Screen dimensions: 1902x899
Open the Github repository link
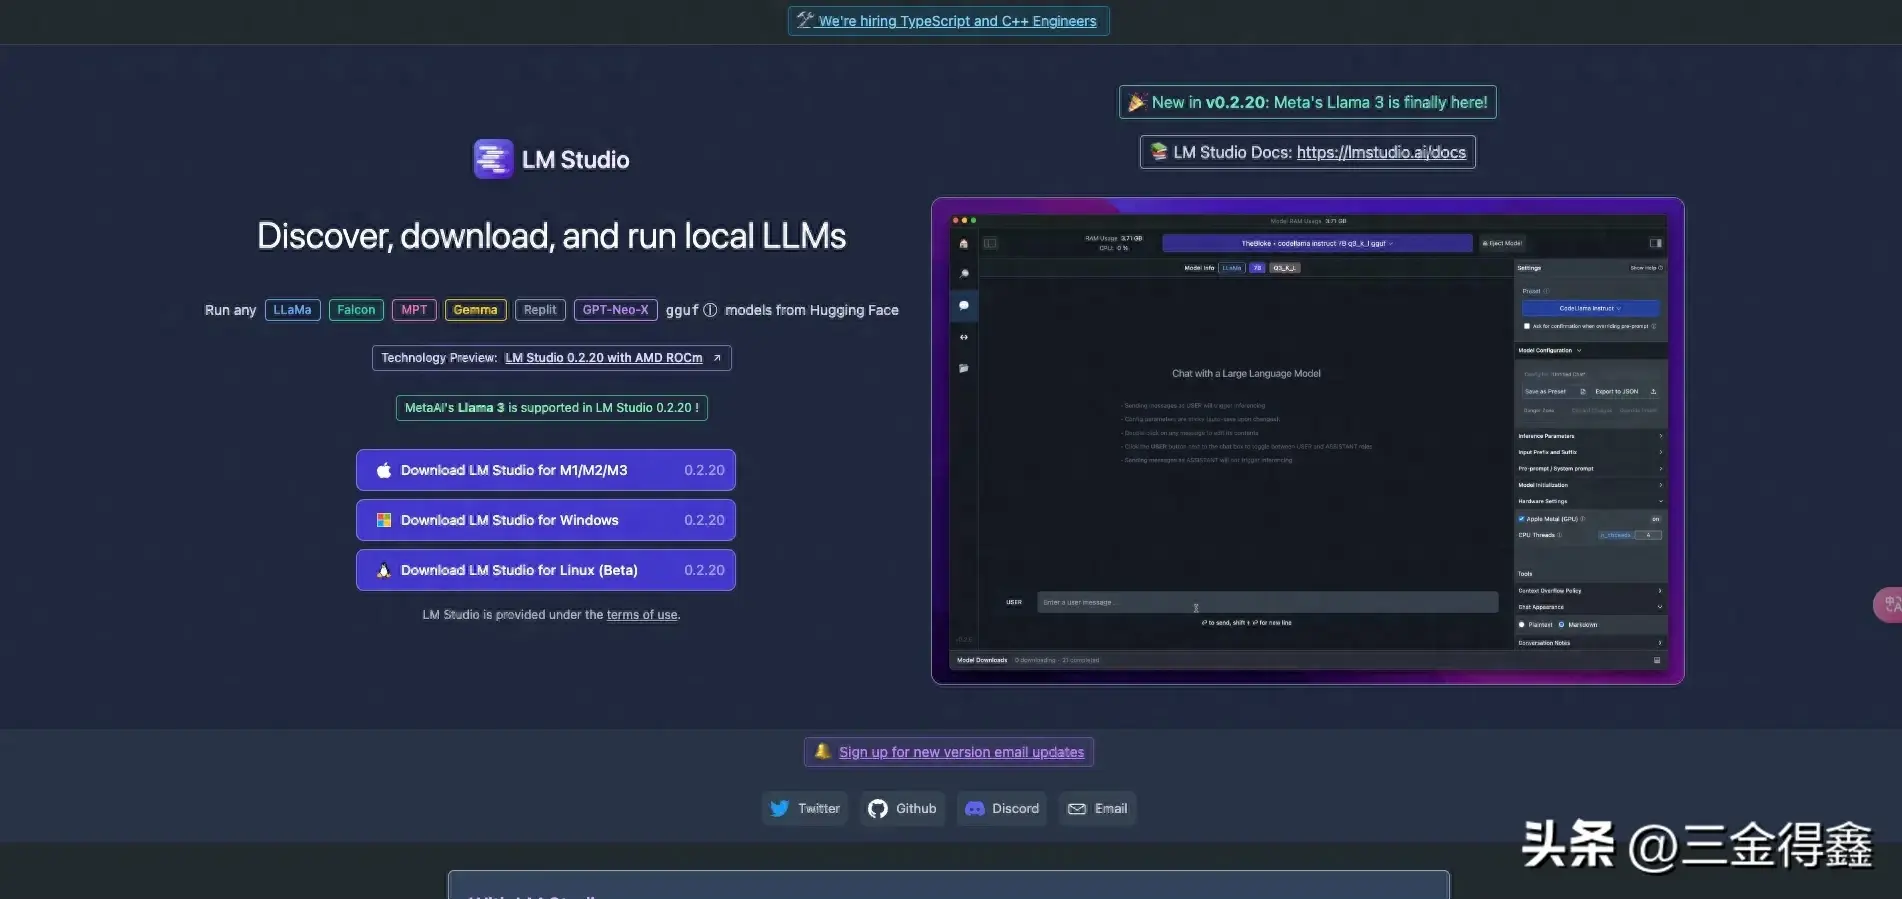[x=902, y=808]
